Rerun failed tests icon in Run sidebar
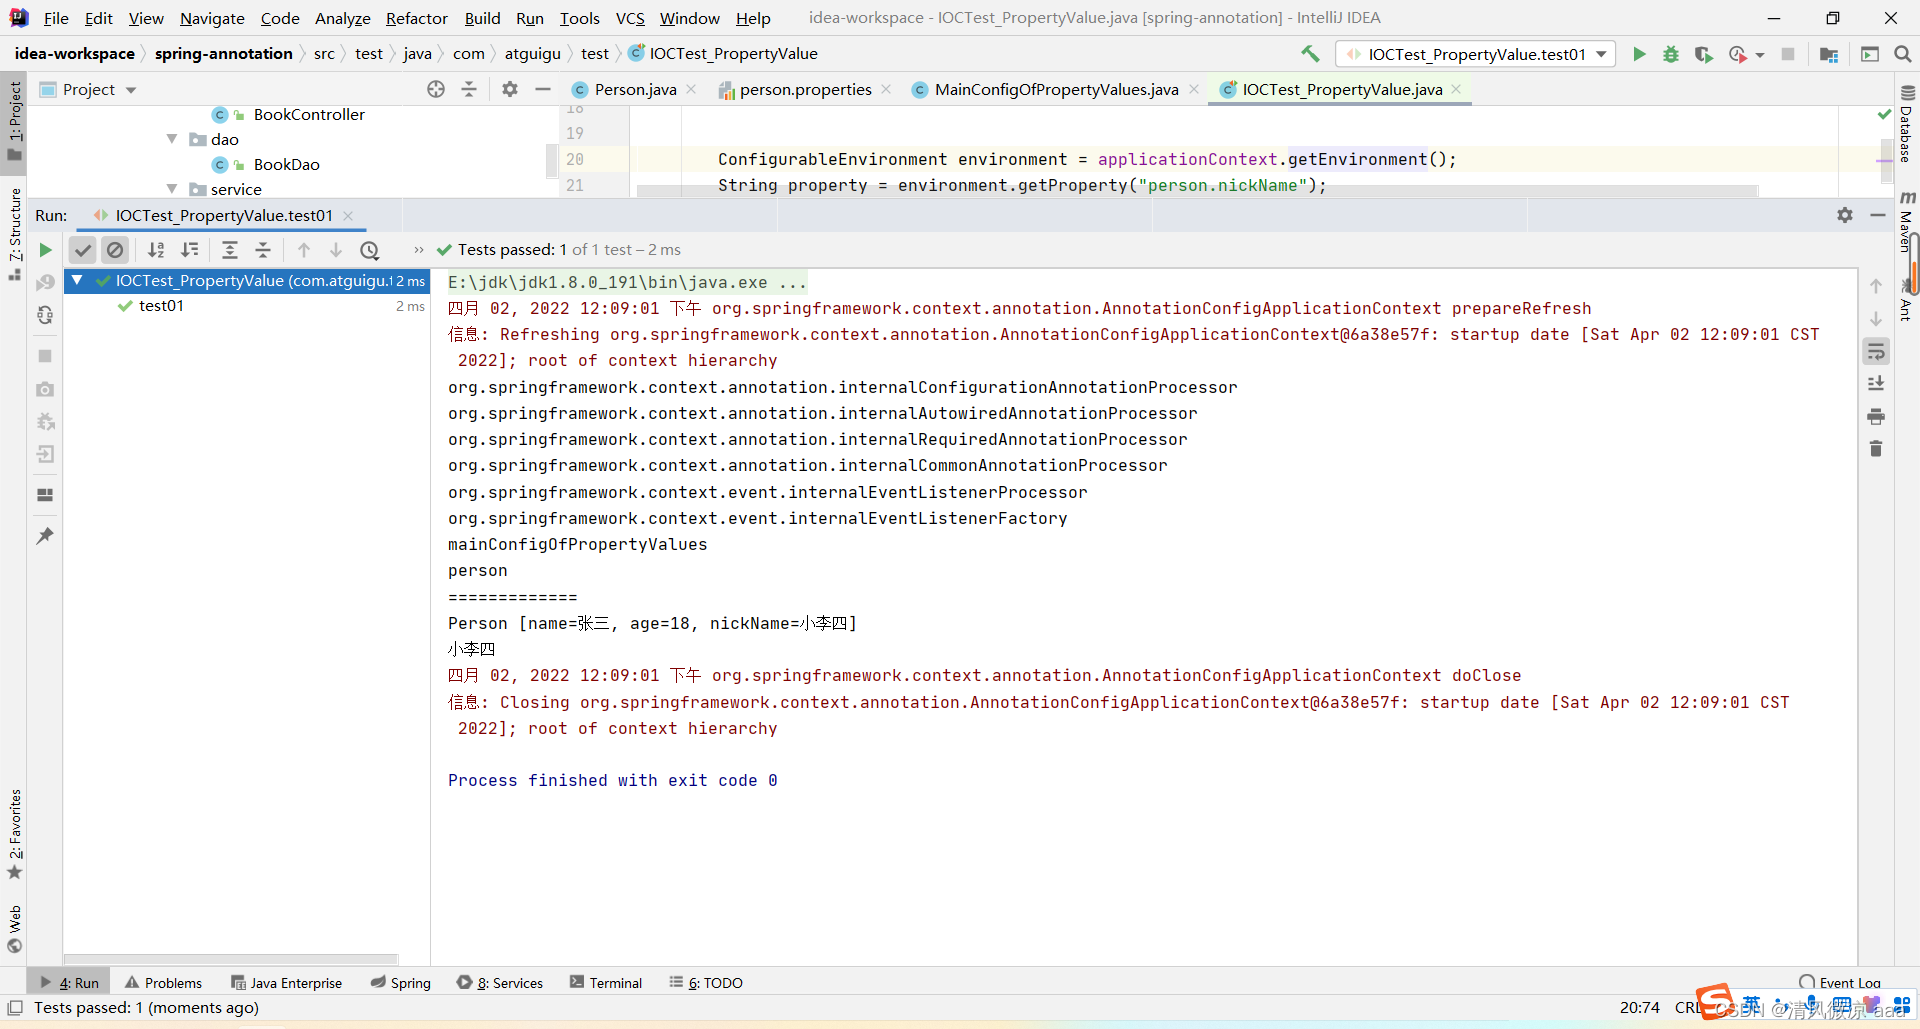This screenshot has height=1029, width=1920. [45, 283]
